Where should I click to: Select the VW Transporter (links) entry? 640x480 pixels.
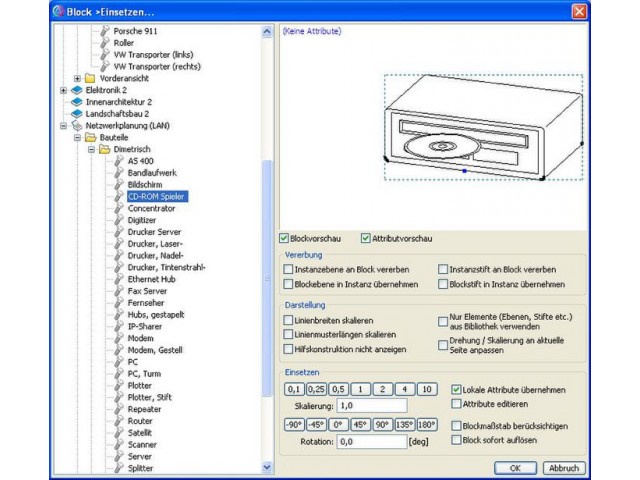[x=153, y=54]
